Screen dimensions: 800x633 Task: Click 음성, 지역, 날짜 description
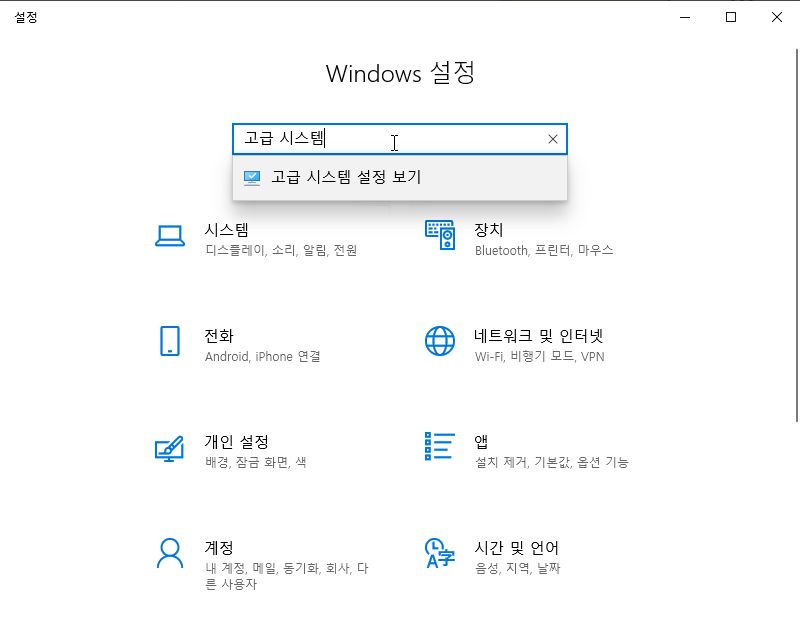click(x=517, y=568)
